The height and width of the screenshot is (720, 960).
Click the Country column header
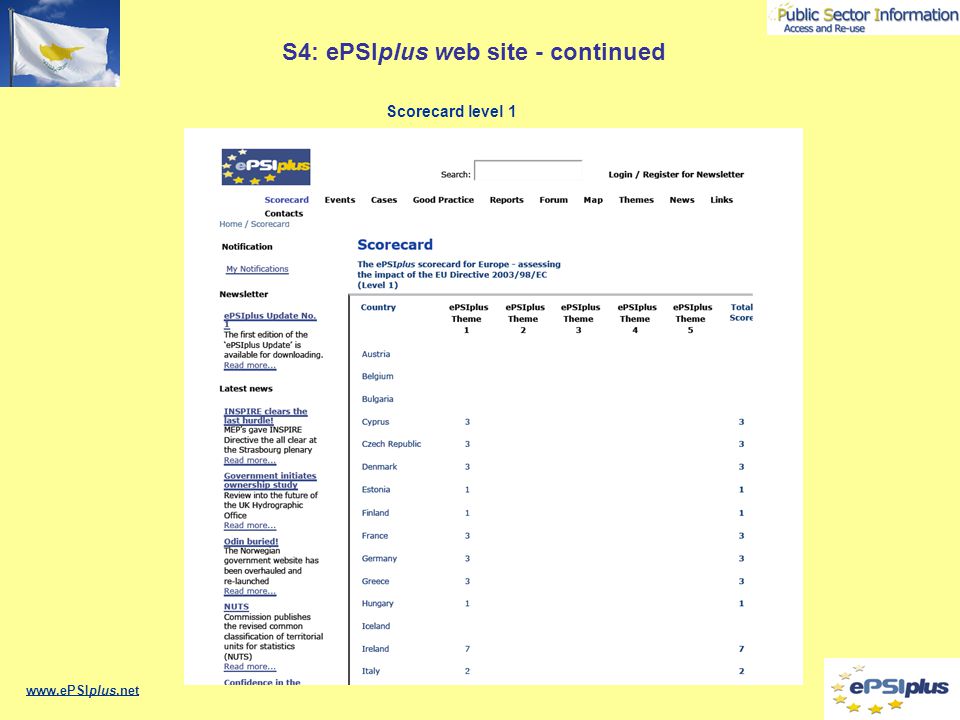tap(378, 307)
